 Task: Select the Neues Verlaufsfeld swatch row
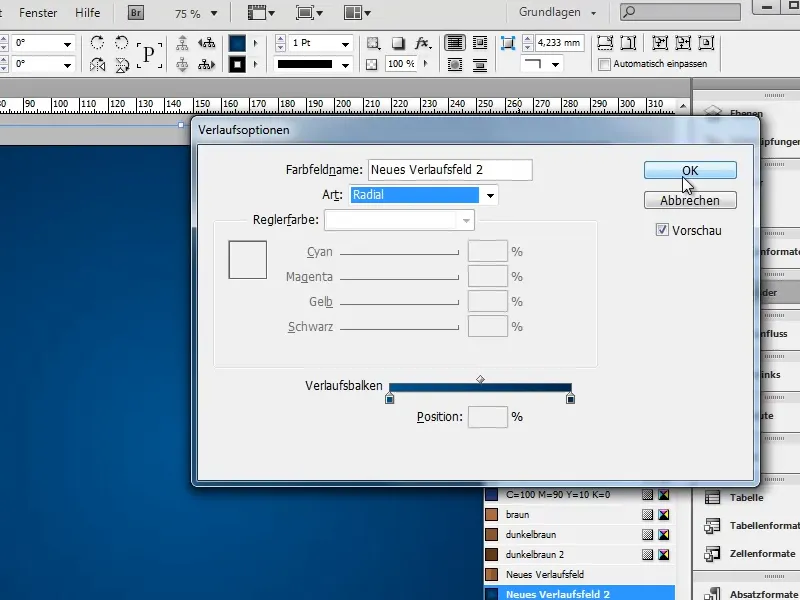point(579,574)
